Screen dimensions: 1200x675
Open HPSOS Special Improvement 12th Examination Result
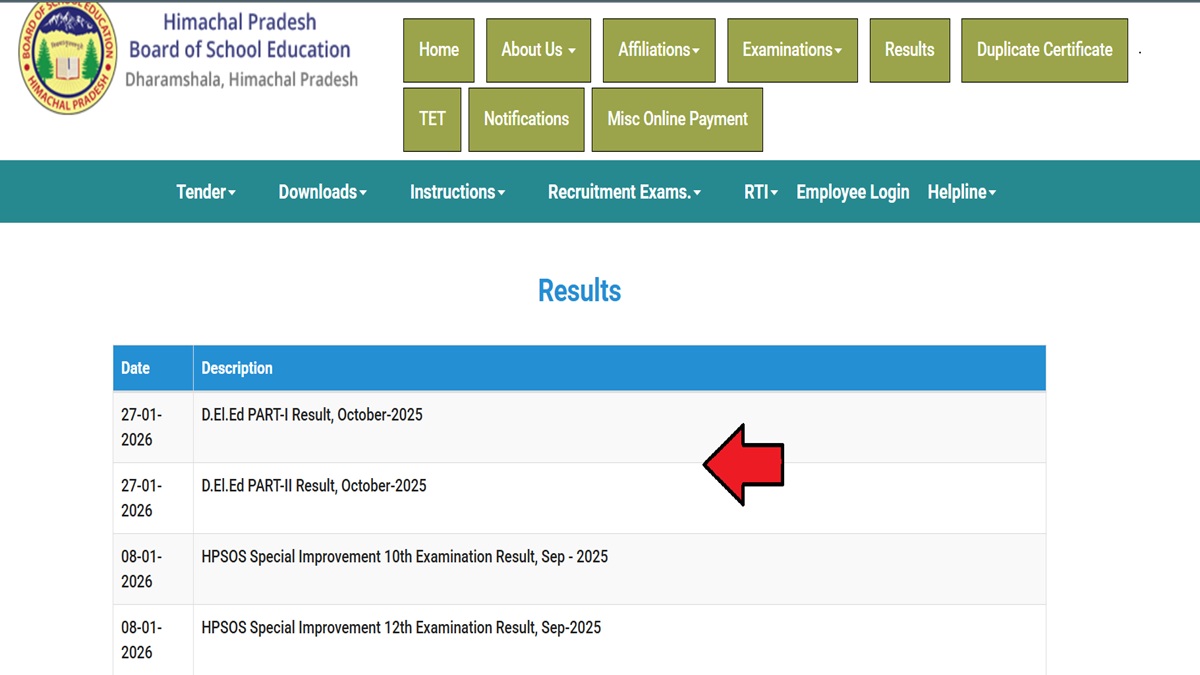[x=402, y=627]
